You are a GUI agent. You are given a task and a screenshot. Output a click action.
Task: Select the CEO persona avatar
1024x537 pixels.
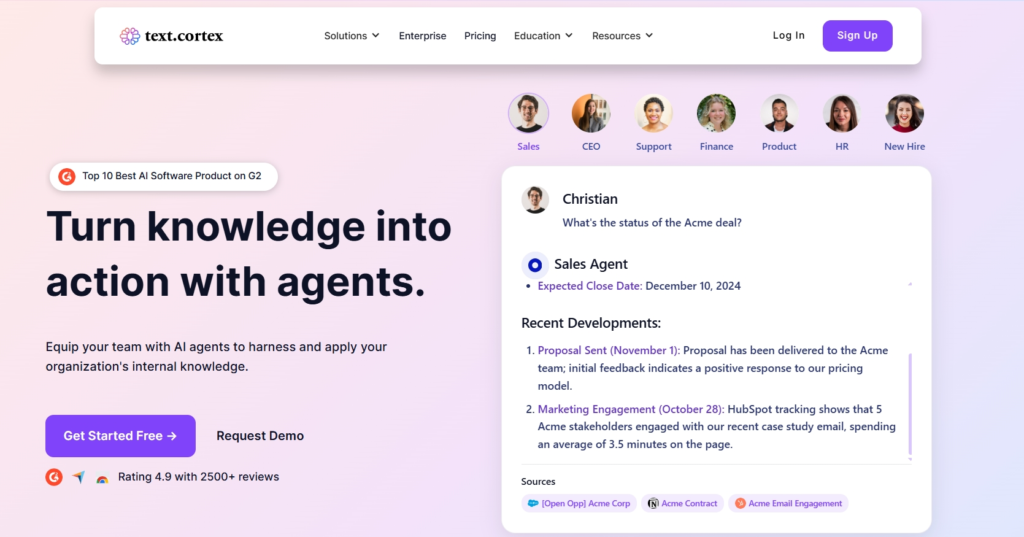click(591, 113)
